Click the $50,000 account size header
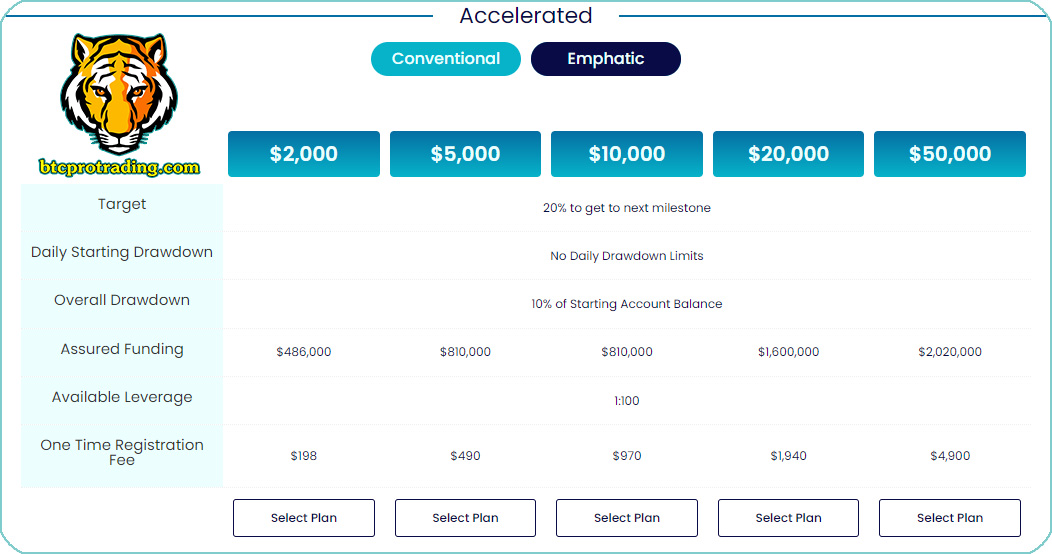 950,154
